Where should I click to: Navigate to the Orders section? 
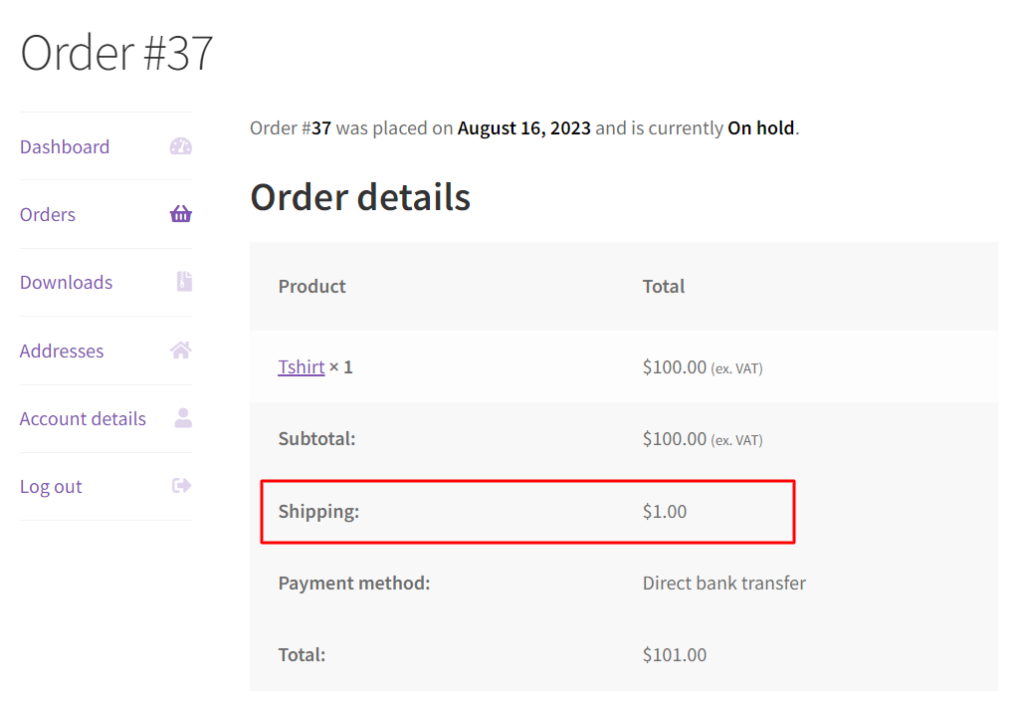[47, 214]
